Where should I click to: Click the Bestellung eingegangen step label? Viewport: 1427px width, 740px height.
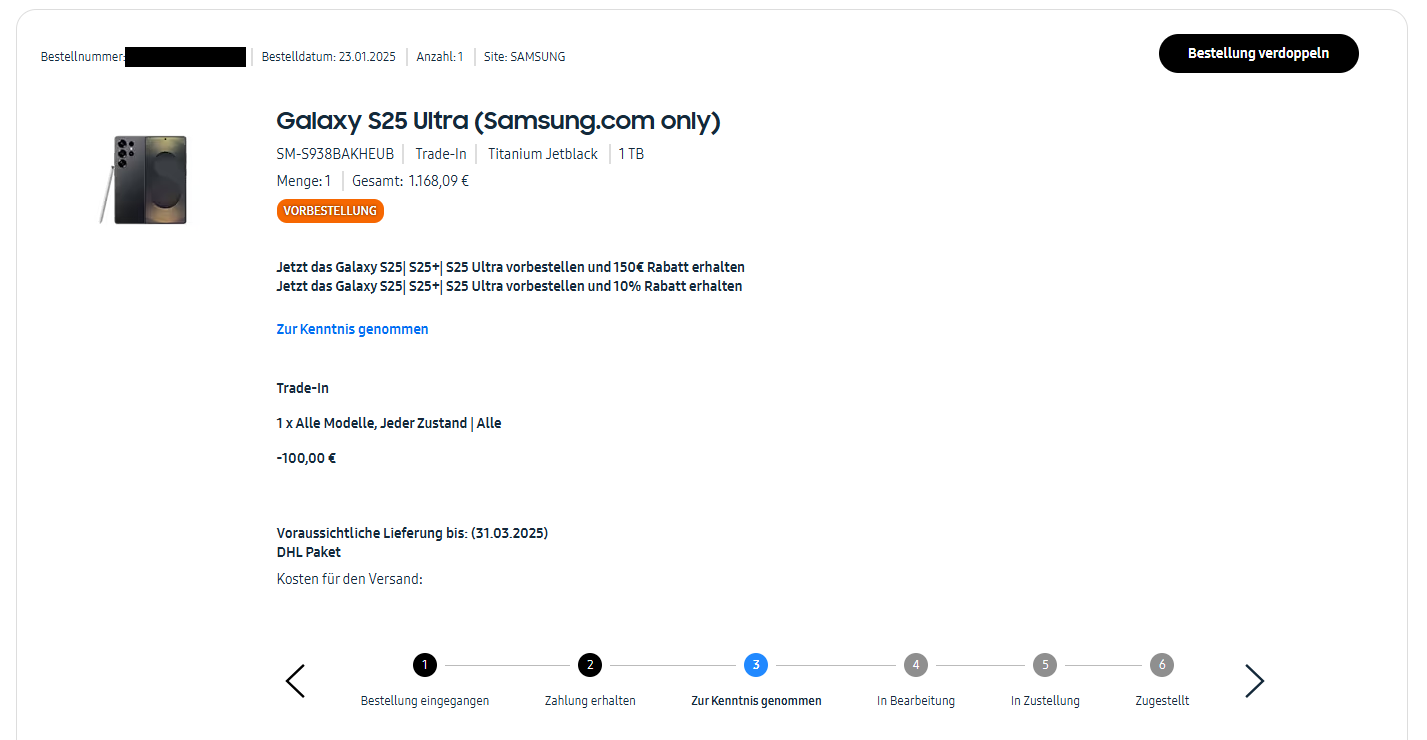(x=425, y=701)
